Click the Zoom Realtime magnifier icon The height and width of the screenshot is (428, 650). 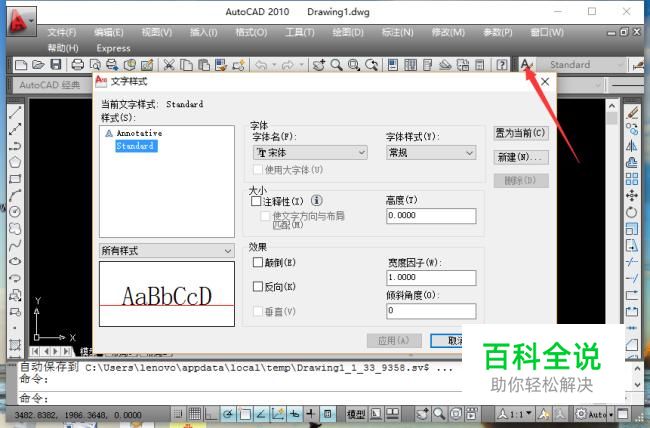click(337, 65)
